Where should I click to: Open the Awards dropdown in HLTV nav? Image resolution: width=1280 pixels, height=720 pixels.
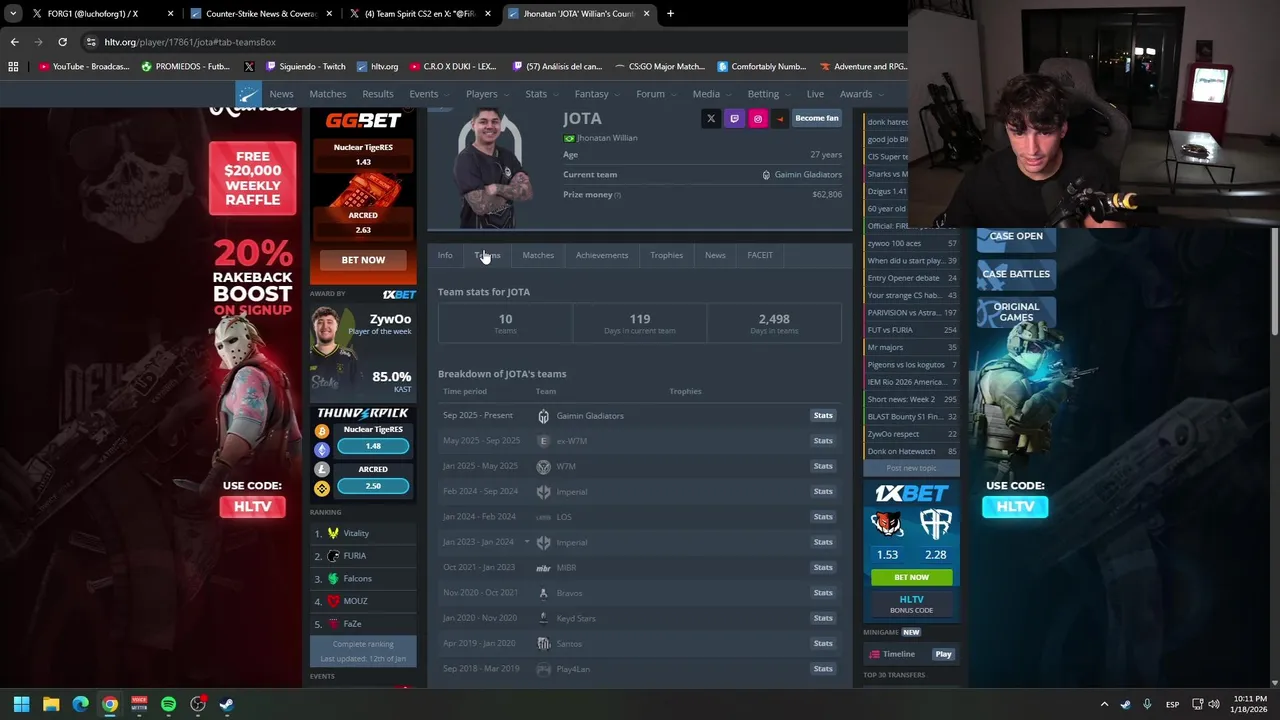tap(861, 94)
